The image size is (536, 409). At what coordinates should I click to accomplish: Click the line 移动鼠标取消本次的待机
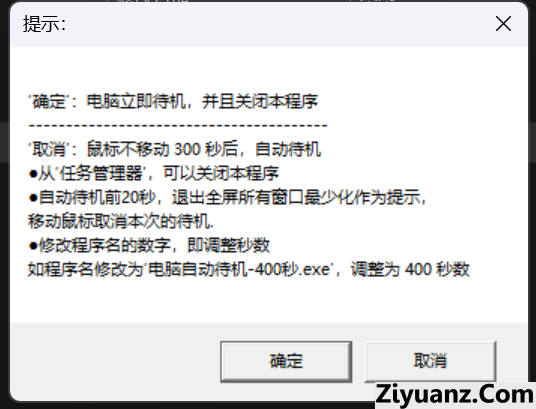click(x=121, y=221)
